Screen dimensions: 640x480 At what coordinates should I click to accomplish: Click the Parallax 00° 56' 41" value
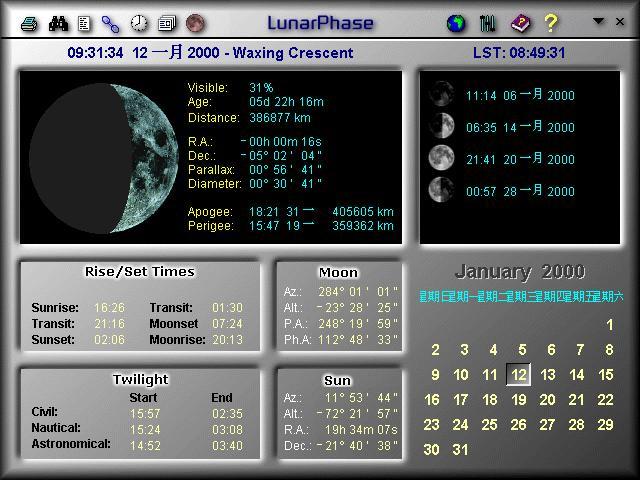[285, 169]
